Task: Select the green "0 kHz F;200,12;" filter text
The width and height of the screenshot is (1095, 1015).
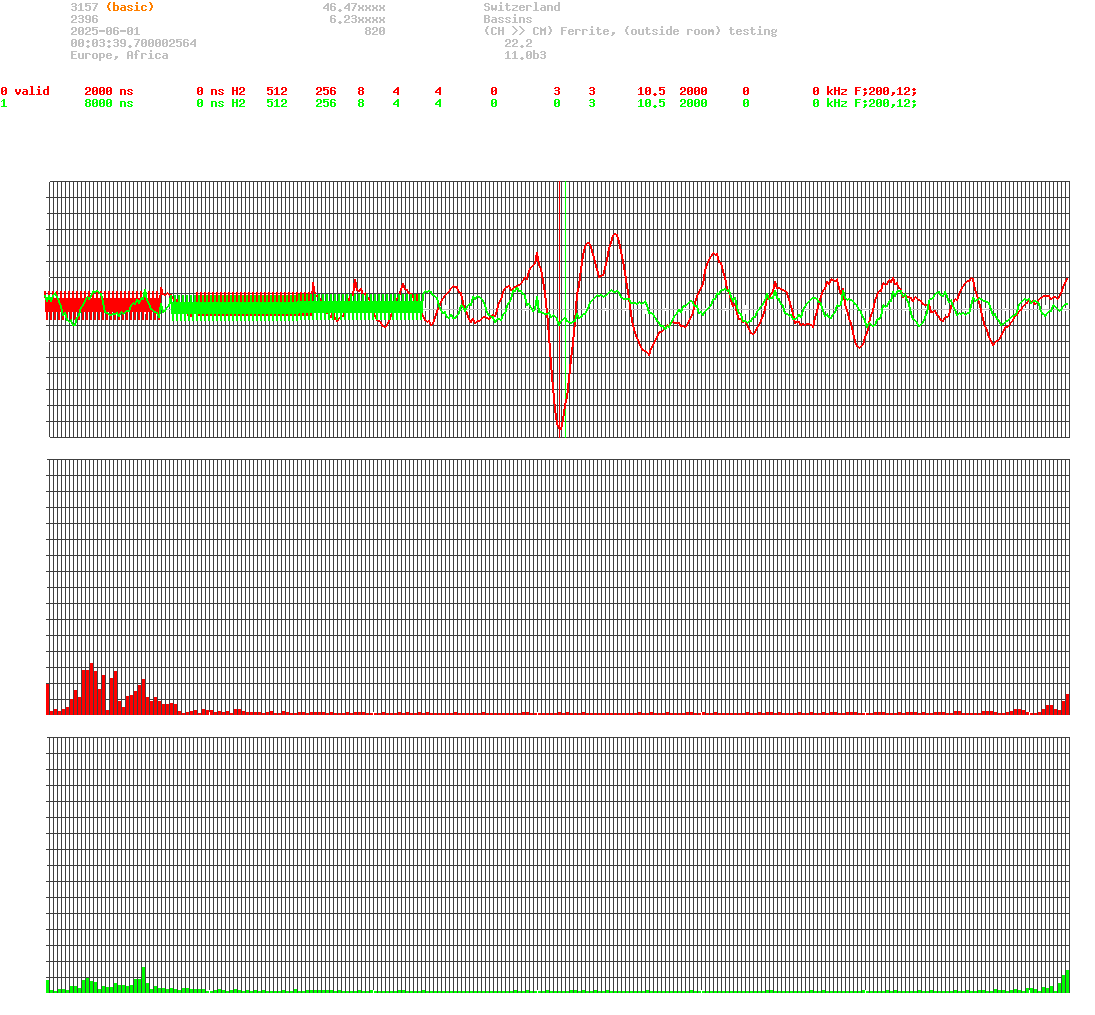Action: (x=865, y=103)
